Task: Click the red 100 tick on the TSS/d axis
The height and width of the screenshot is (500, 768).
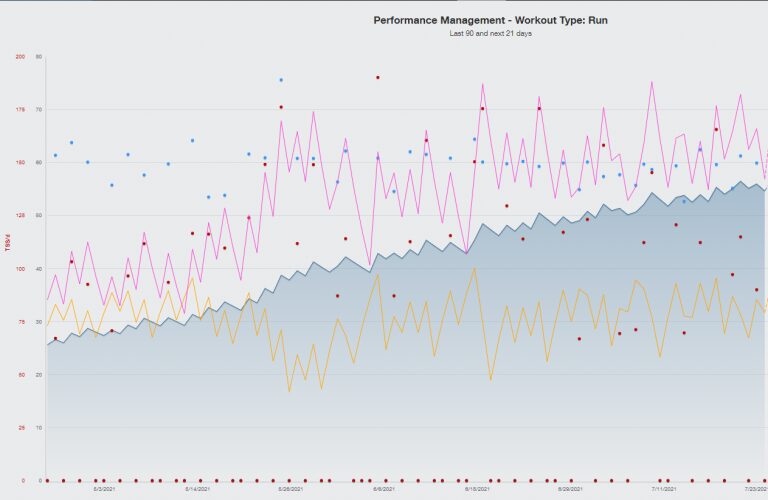Action: tap(20, 268)
